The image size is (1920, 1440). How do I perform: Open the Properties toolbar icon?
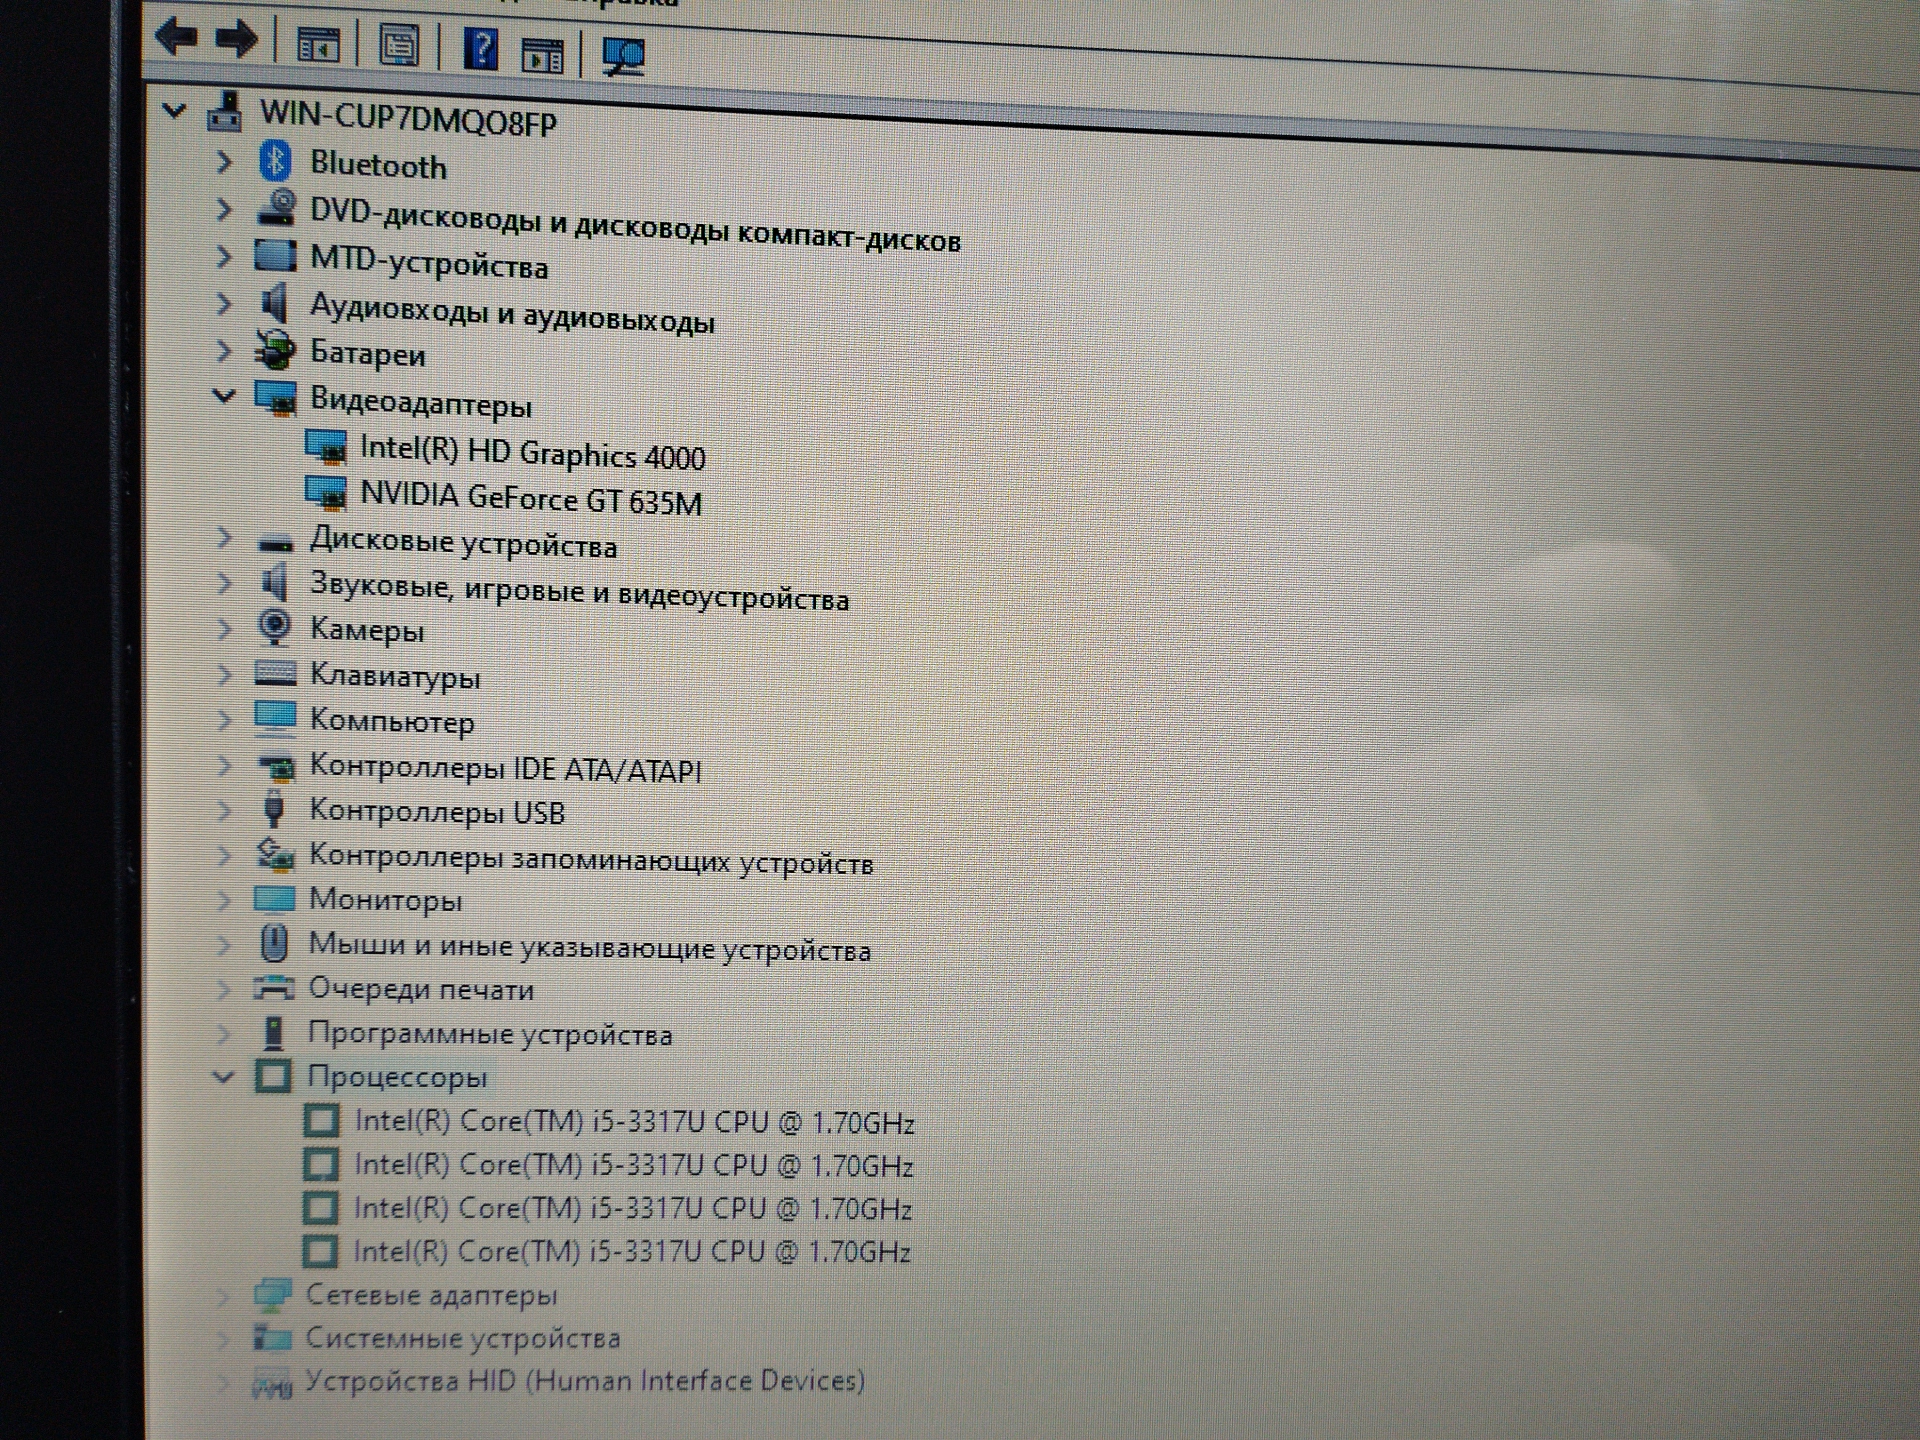[x=399, y=46]
